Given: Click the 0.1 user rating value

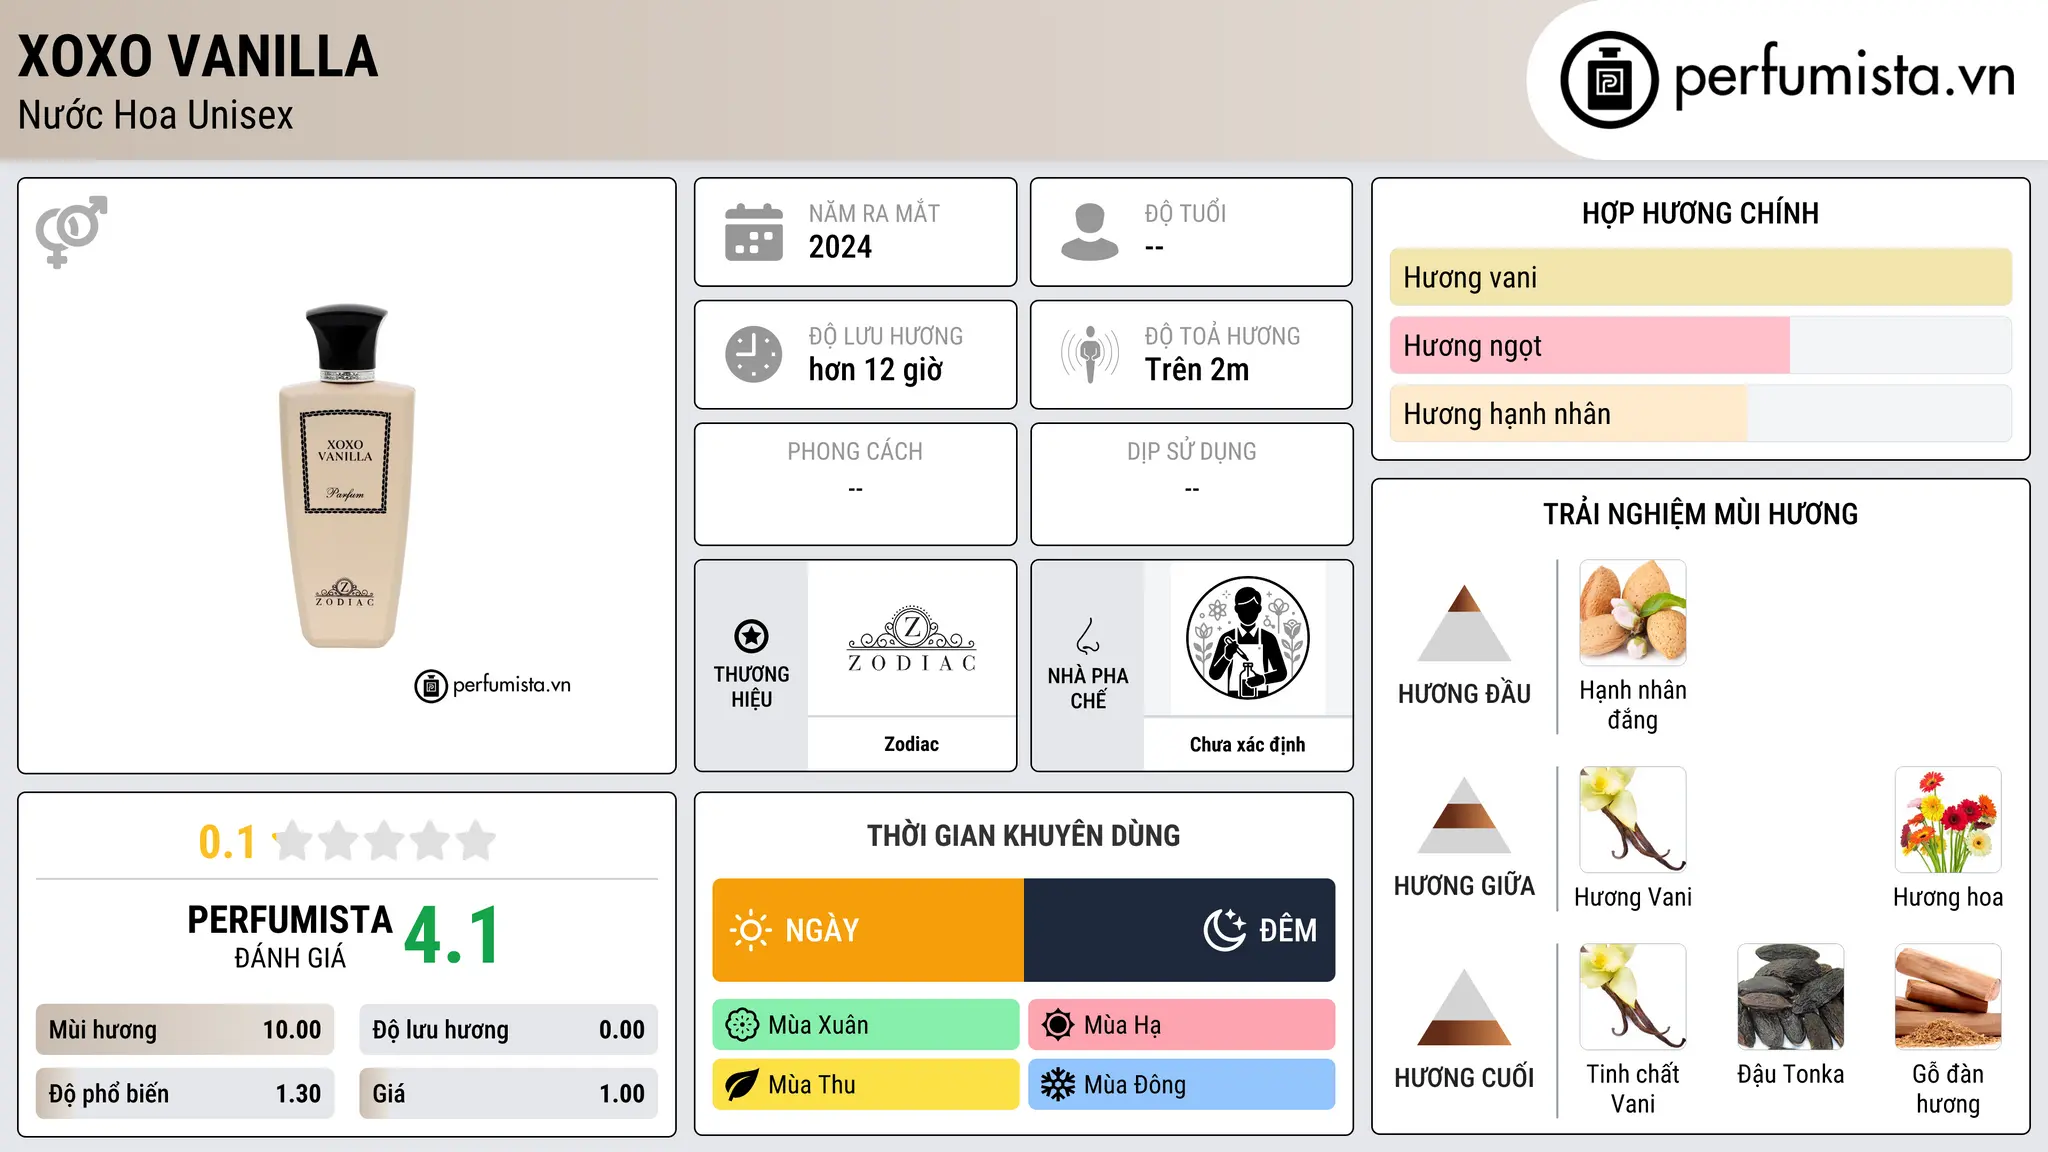Looking at the screenshot, I should (227, 842).
